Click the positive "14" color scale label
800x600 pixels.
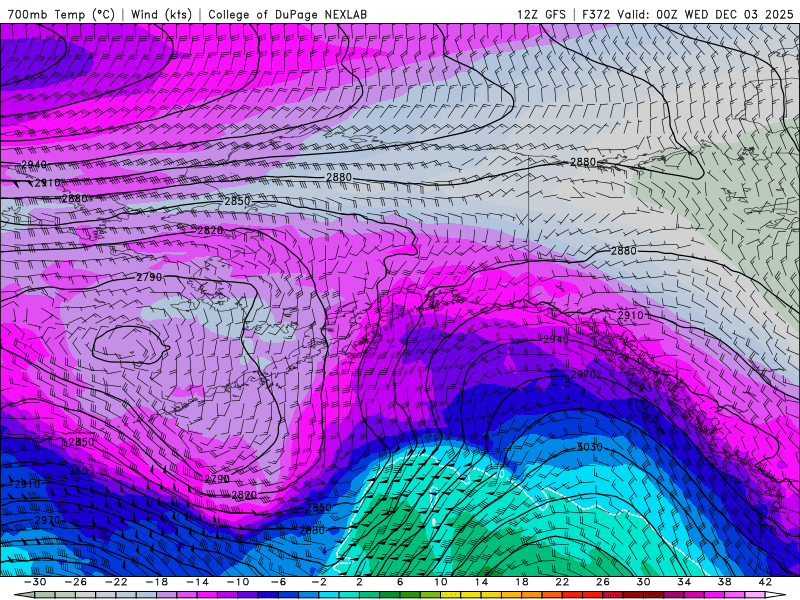481,582
